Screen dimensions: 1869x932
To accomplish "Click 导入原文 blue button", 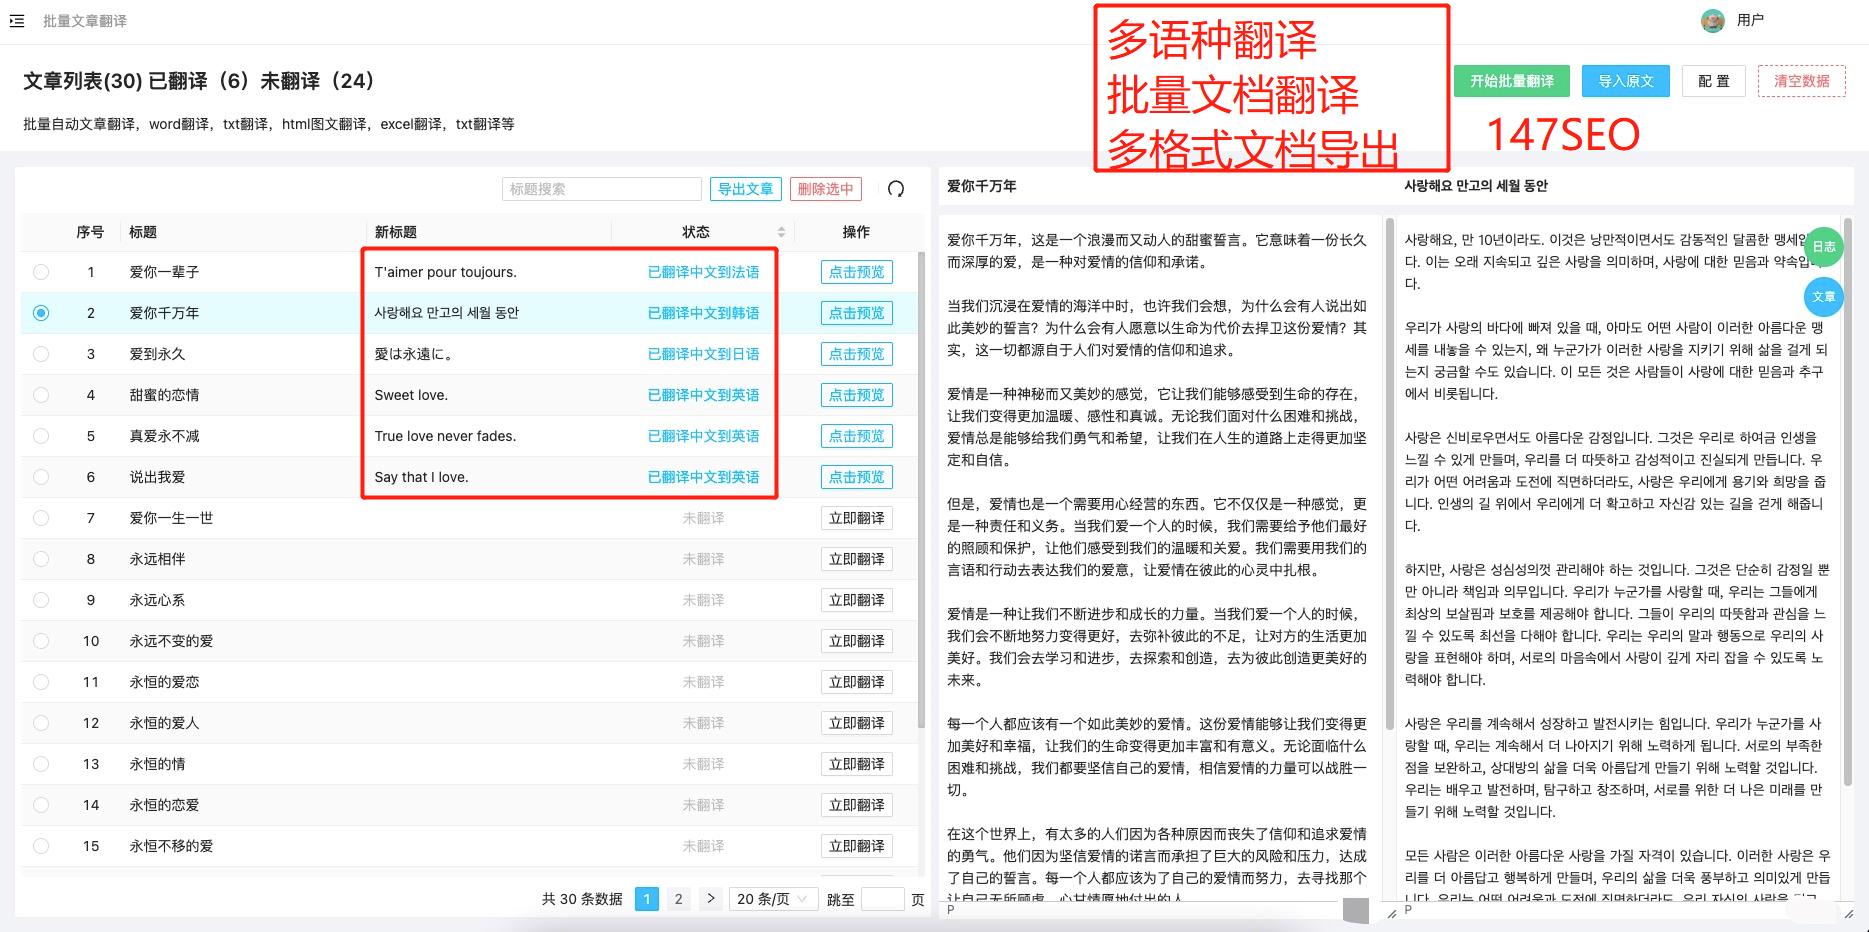I will point(1625,81).
